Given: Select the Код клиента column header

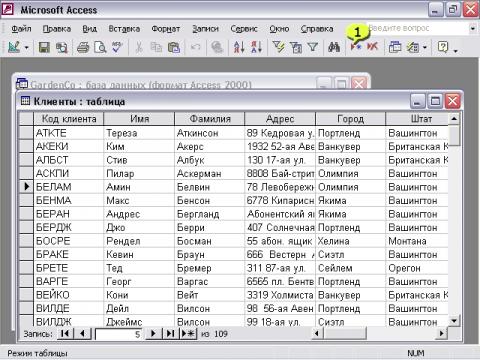Looking at the screenshot, I should click(x=69, y=119).
